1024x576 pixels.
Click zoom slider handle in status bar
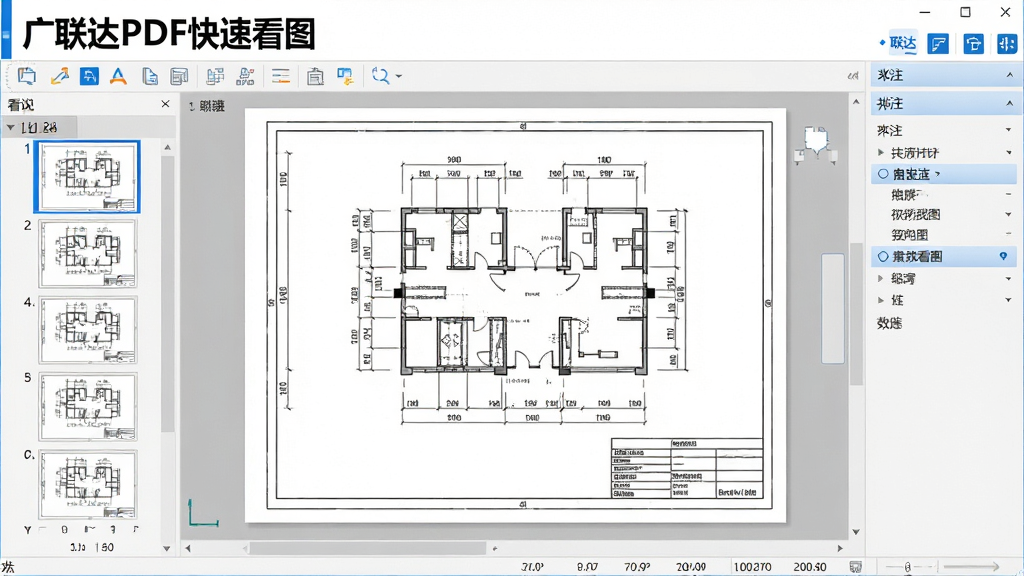907,567
